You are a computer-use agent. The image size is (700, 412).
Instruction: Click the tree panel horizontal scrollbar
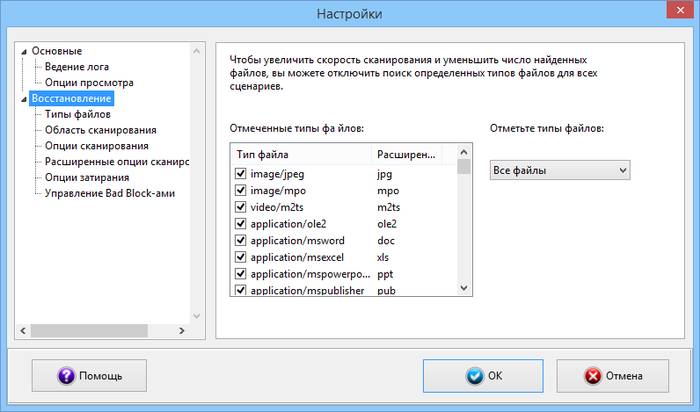pyautogui.click(x=100, y=330)
